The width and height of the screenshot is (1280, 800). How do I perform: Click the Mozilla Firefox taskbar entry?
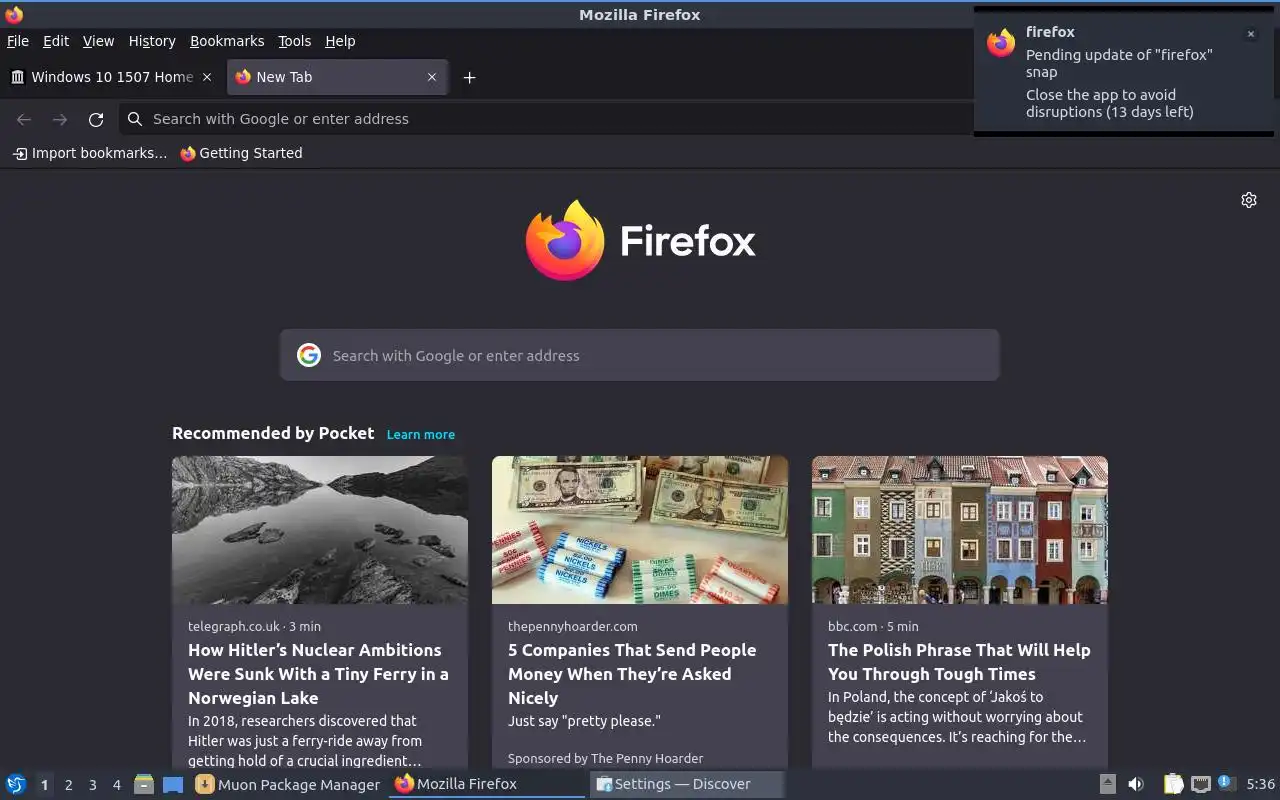(487, 784)
